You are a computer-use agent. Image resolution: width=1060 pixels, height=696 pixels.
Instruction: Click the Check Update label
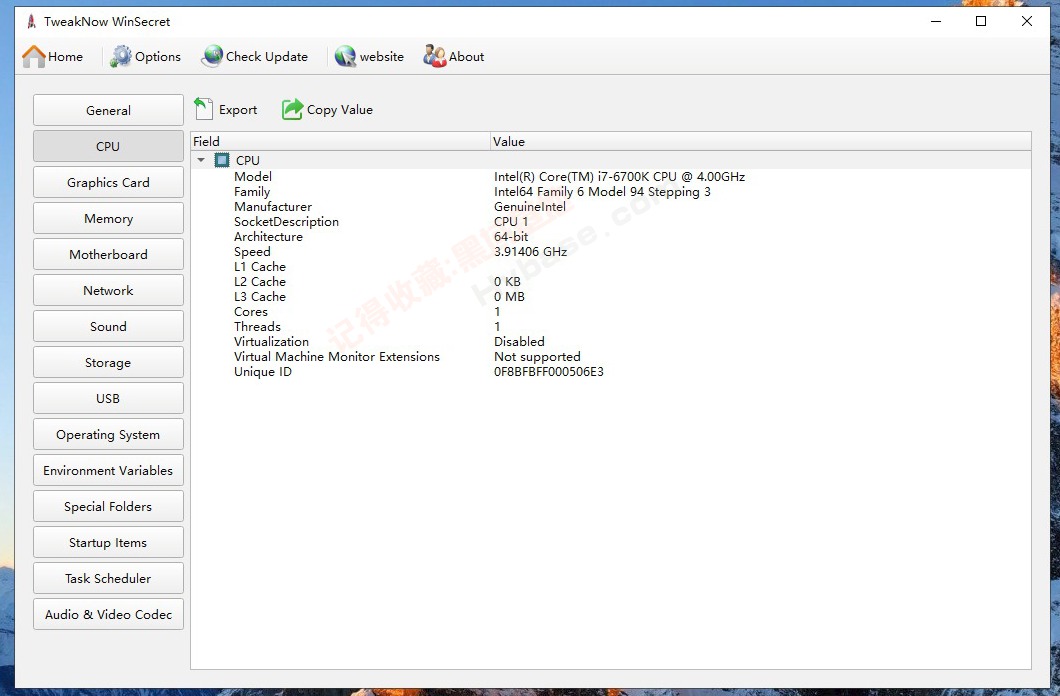click(267, 57)
